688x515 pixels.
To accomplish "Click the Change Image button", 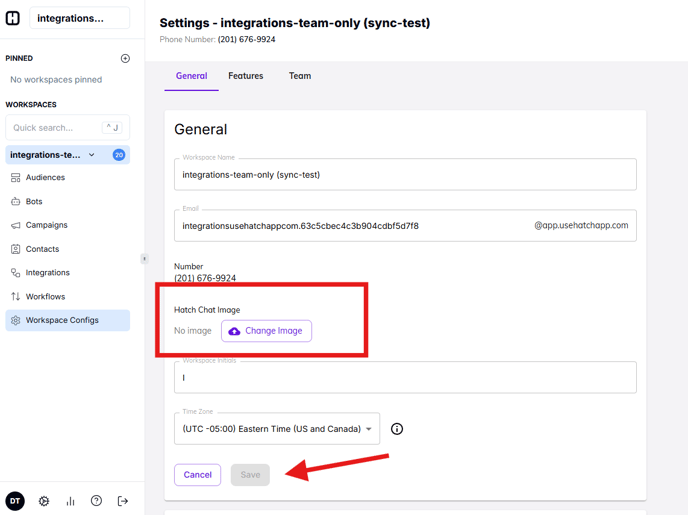I will coord(266,331).
